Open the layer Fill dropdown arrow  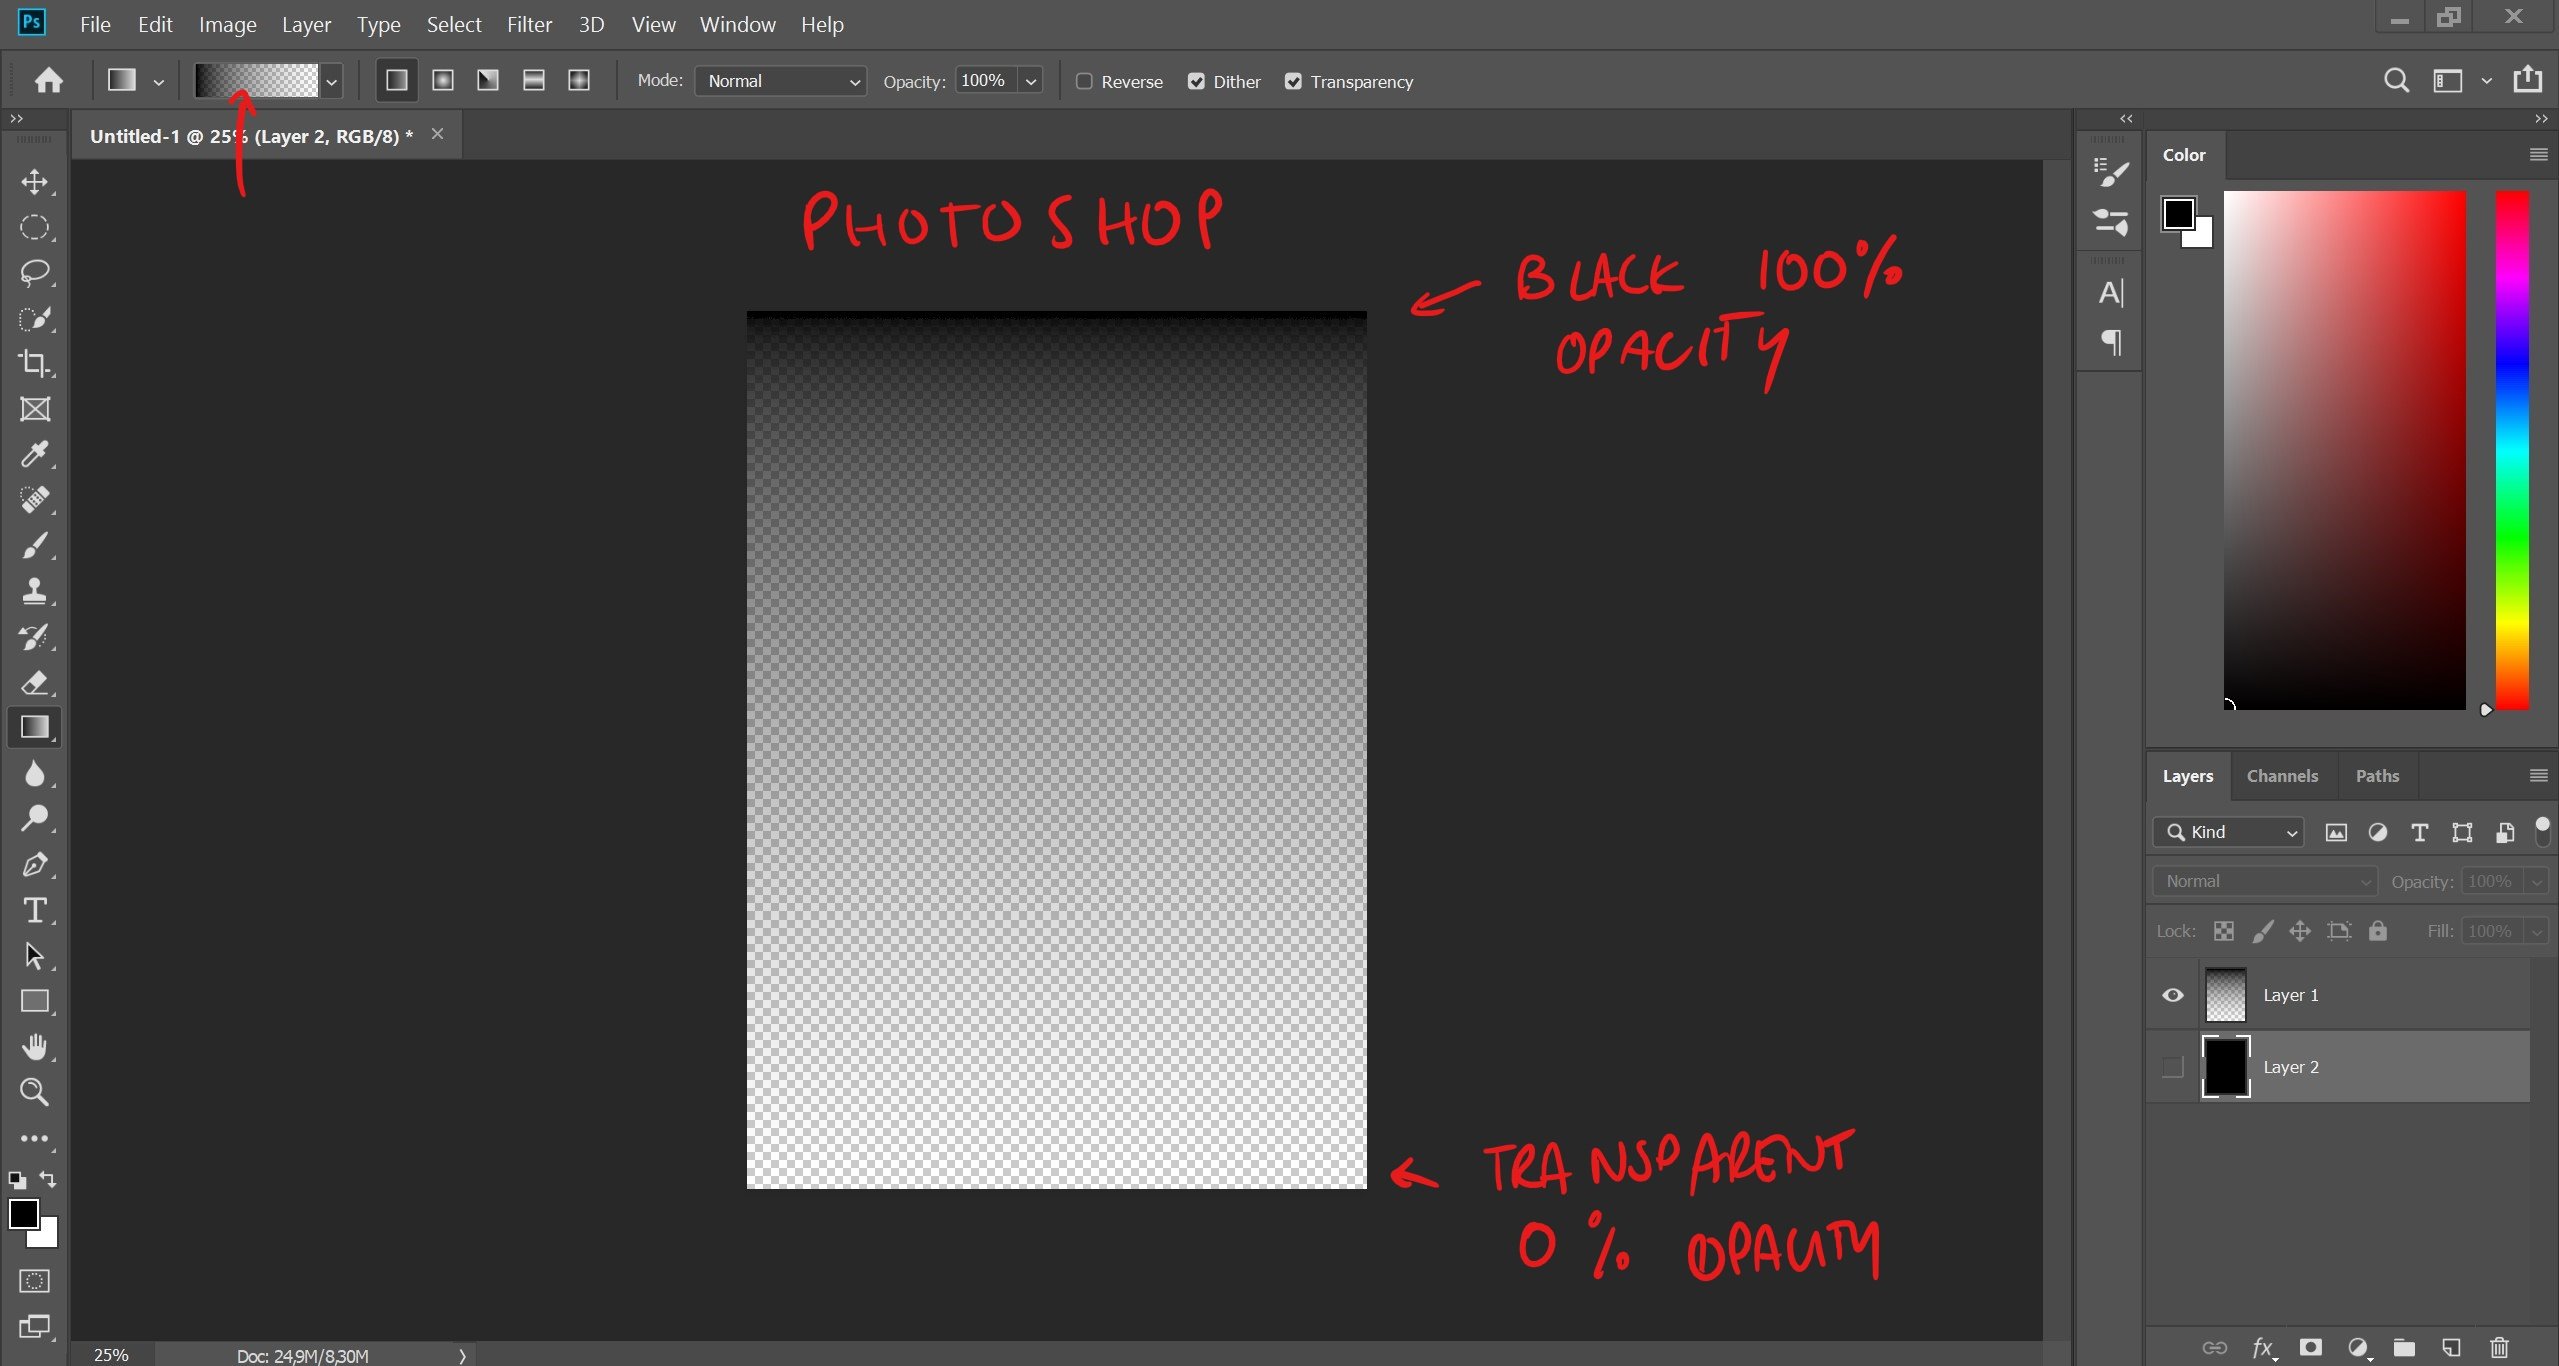[x=2537, y=931]
